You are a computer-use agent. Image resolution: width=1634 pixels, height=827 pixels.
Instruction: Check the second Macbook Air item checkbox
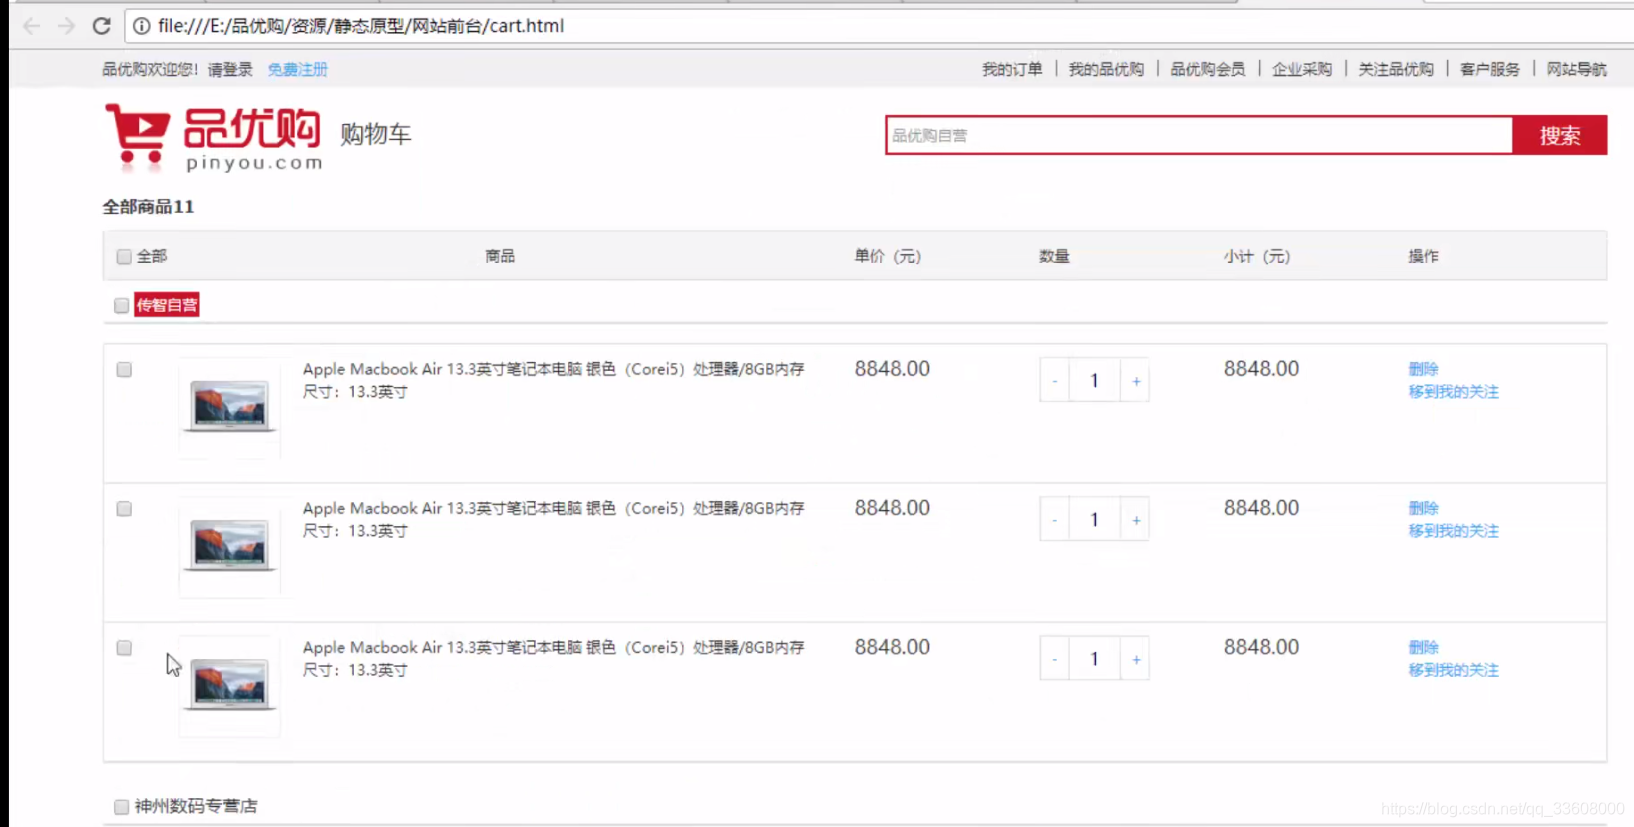coord(124,509)
